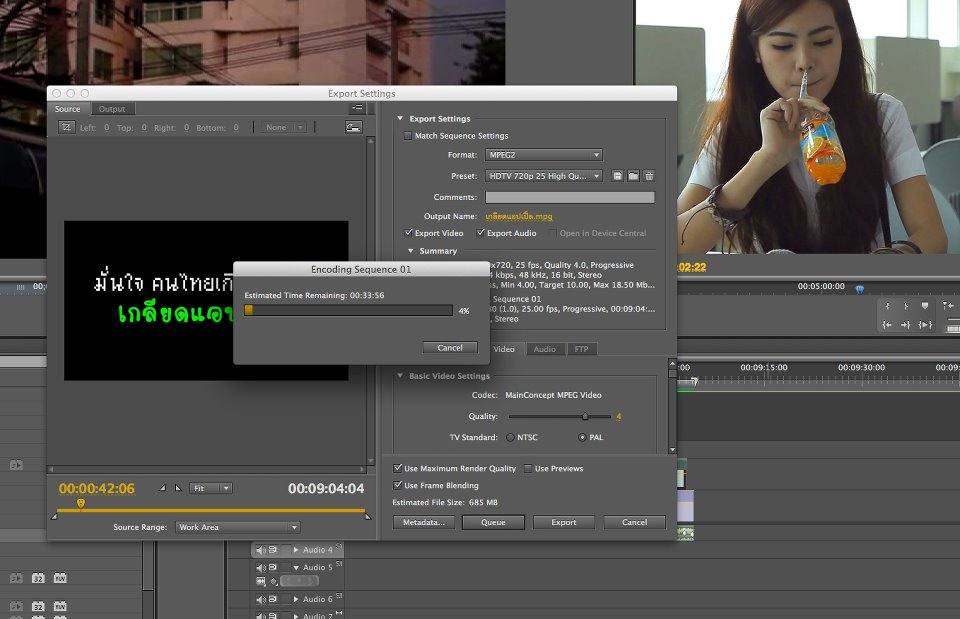Select the NTSC TV standard radio button
The width and height of the screenshot is (960, 619).
[x=510, y=437]
